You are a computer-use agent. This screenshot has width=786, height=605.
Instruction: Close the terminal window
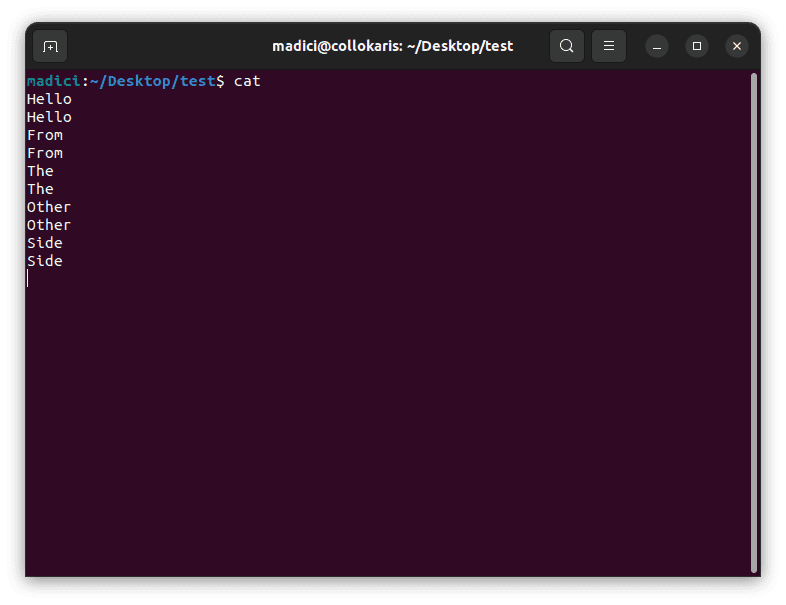[x=737, y=46]
